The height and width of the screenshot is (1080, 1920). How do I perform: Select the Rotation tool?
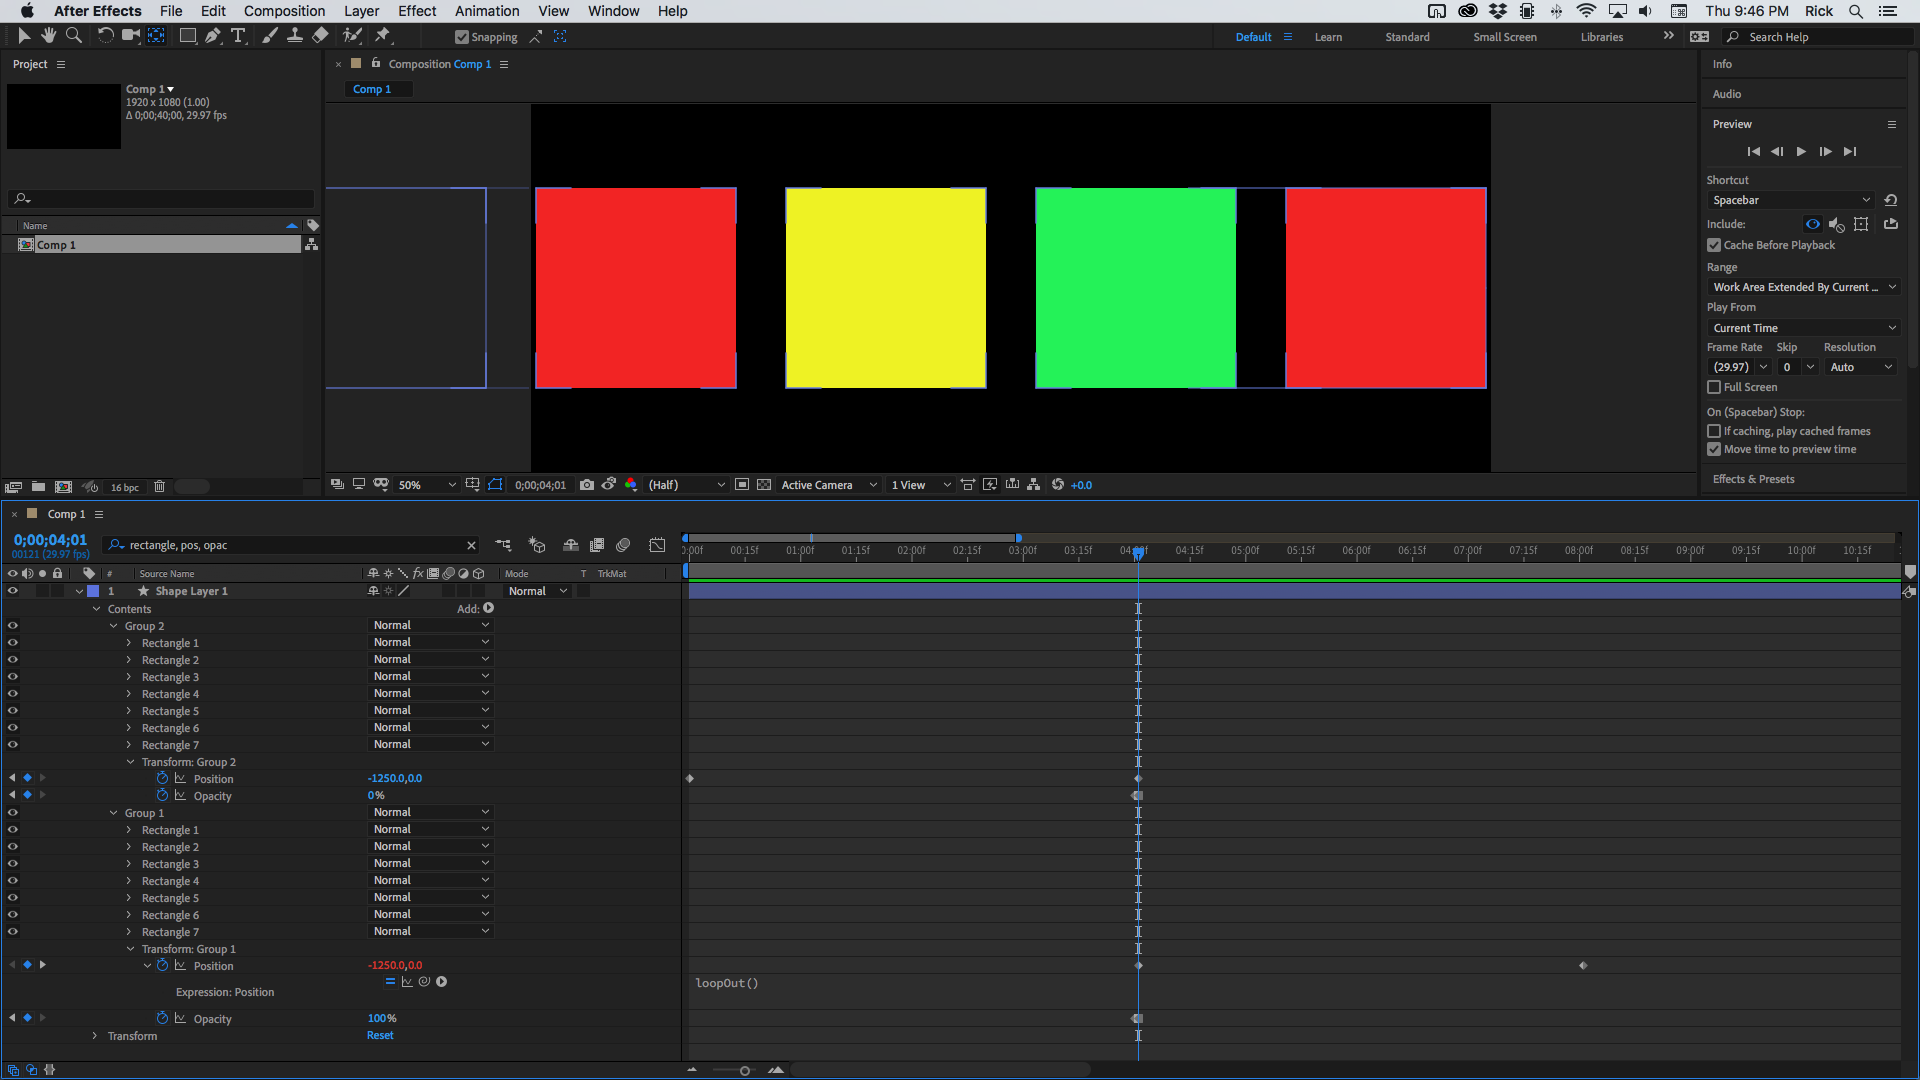pyautogui.click(x=105, y=36)
